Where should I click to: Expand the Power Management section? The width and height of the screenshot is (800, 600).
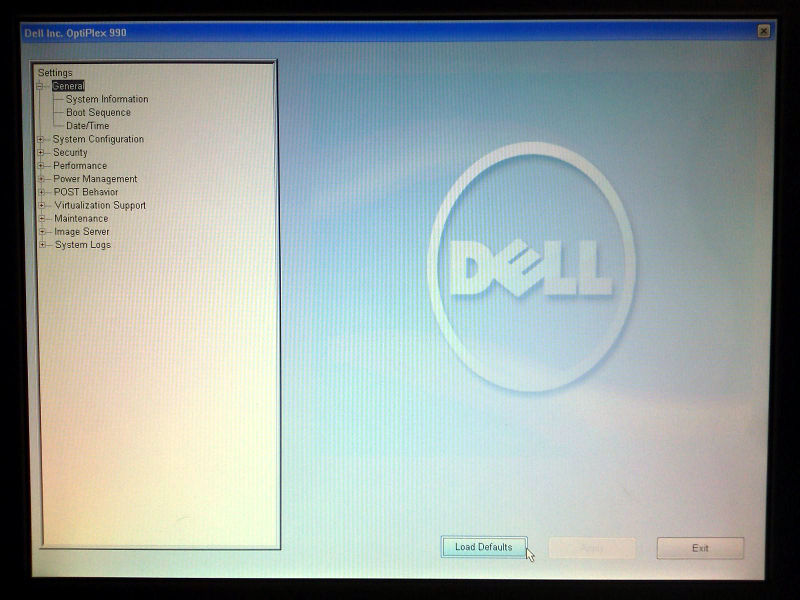point(42,179)
